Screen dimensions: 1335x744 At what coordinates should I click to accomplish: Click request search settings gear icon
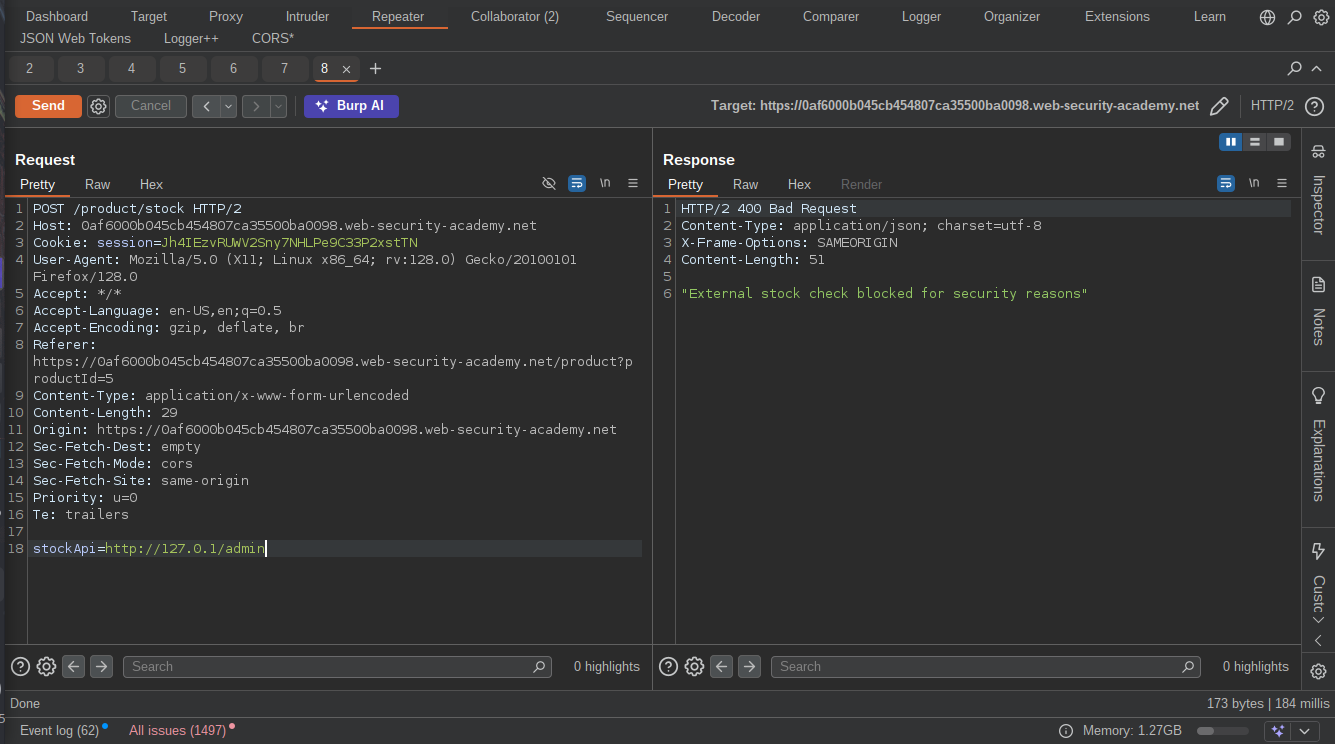(46, 667)
